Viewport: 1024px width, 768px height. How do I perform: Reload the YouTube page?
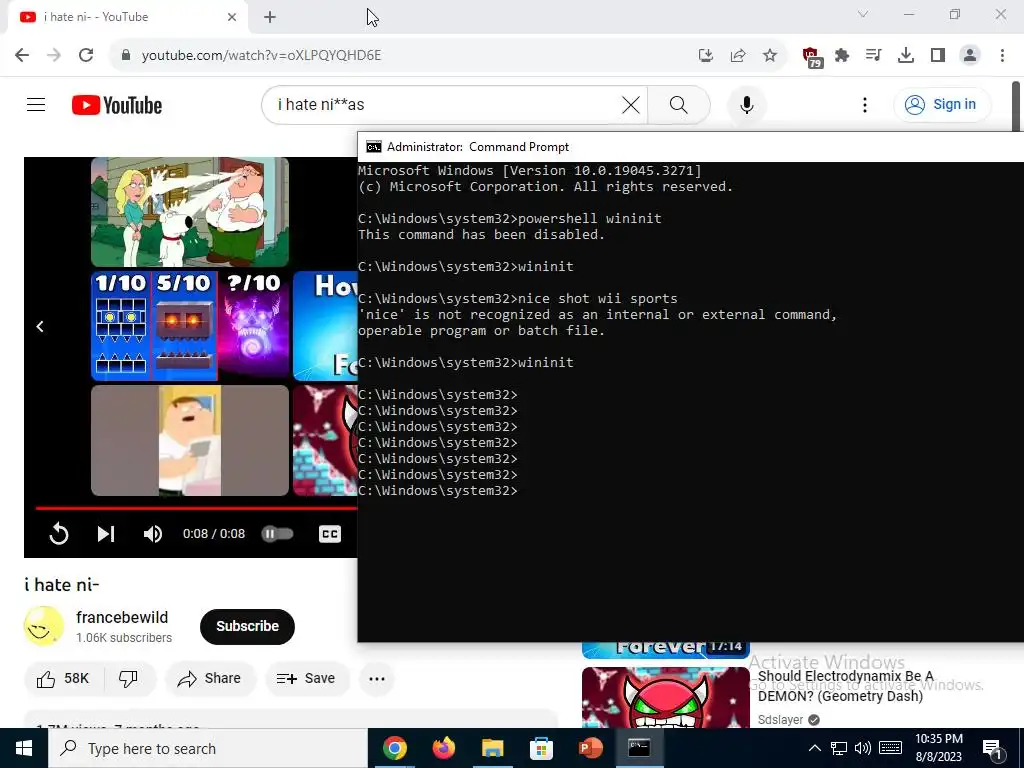coord(86,55)
